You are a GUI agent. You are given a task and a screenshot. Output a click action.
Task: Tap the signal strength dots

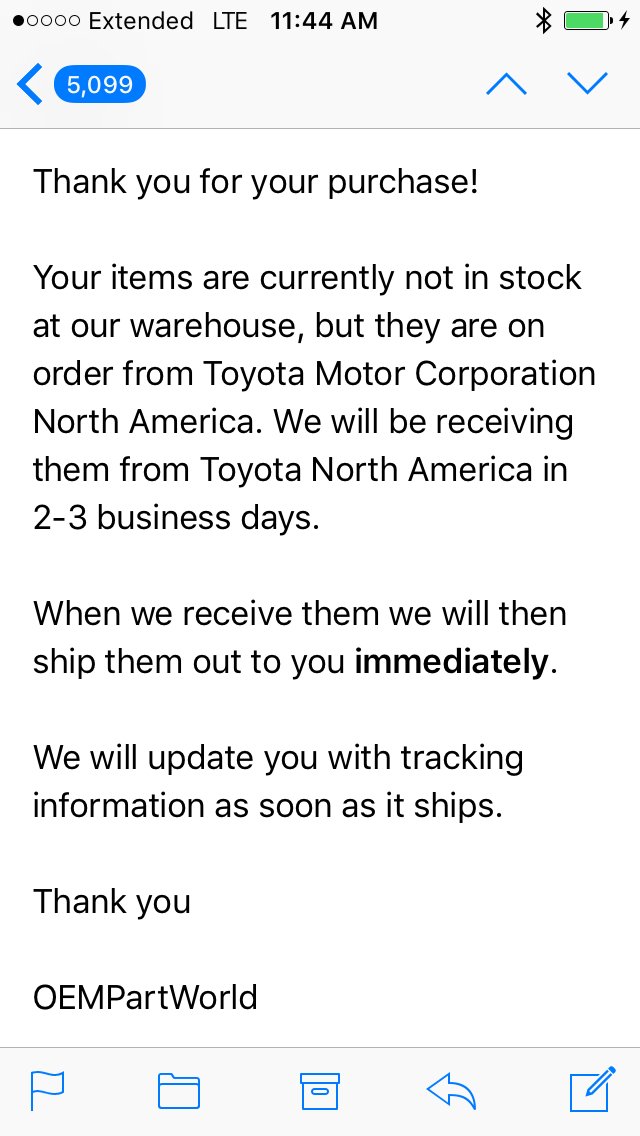47,21
